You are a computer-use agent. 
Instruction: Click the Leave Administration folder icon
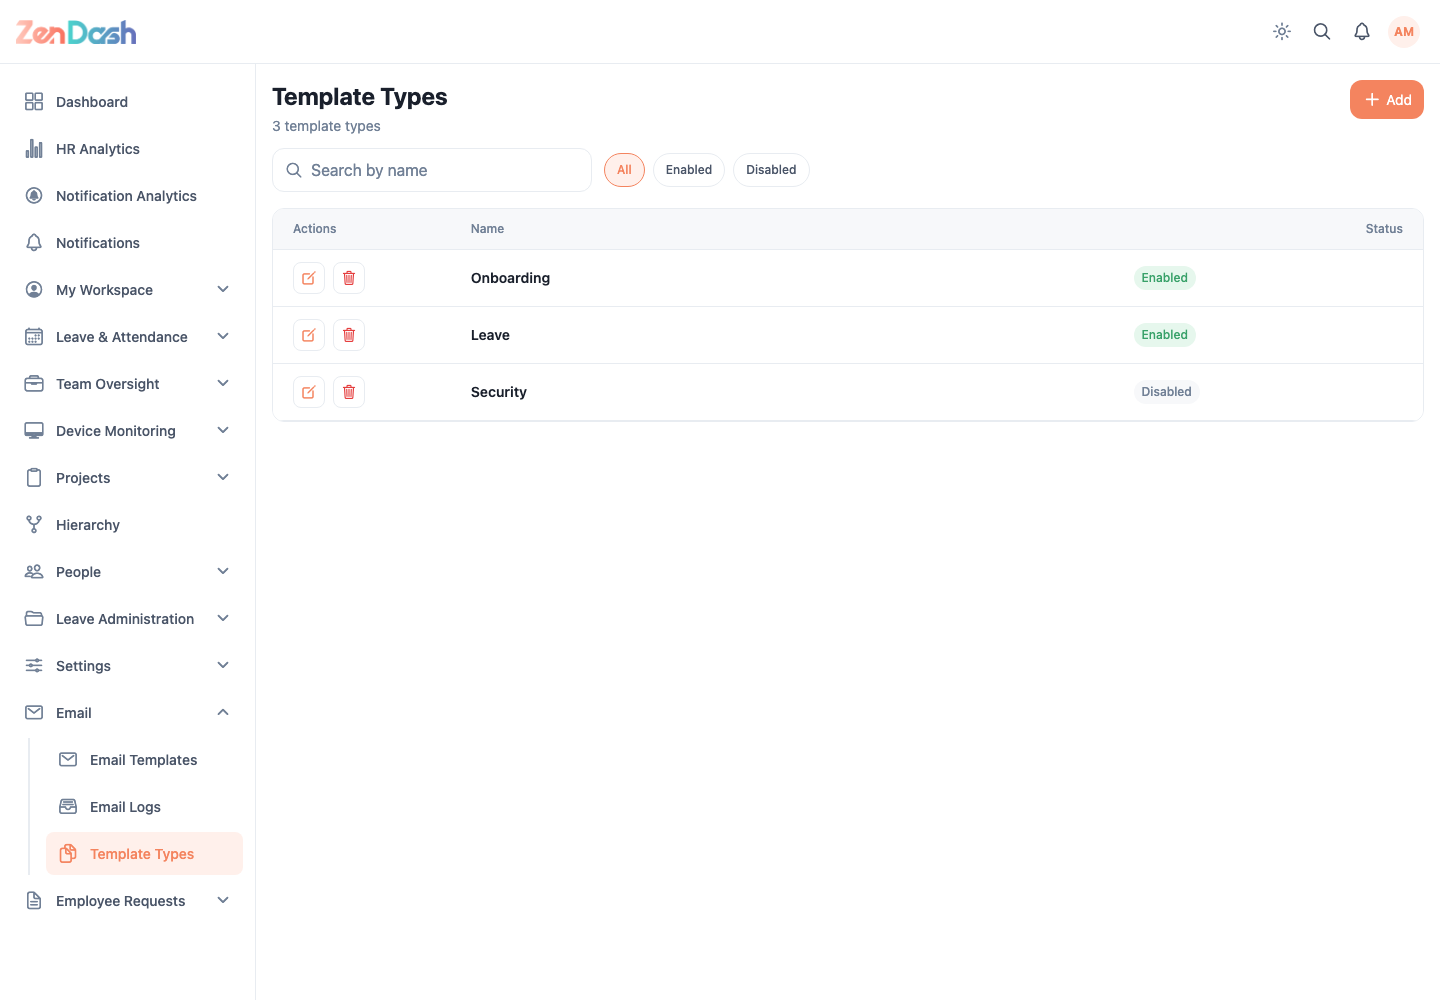point(34,619)
